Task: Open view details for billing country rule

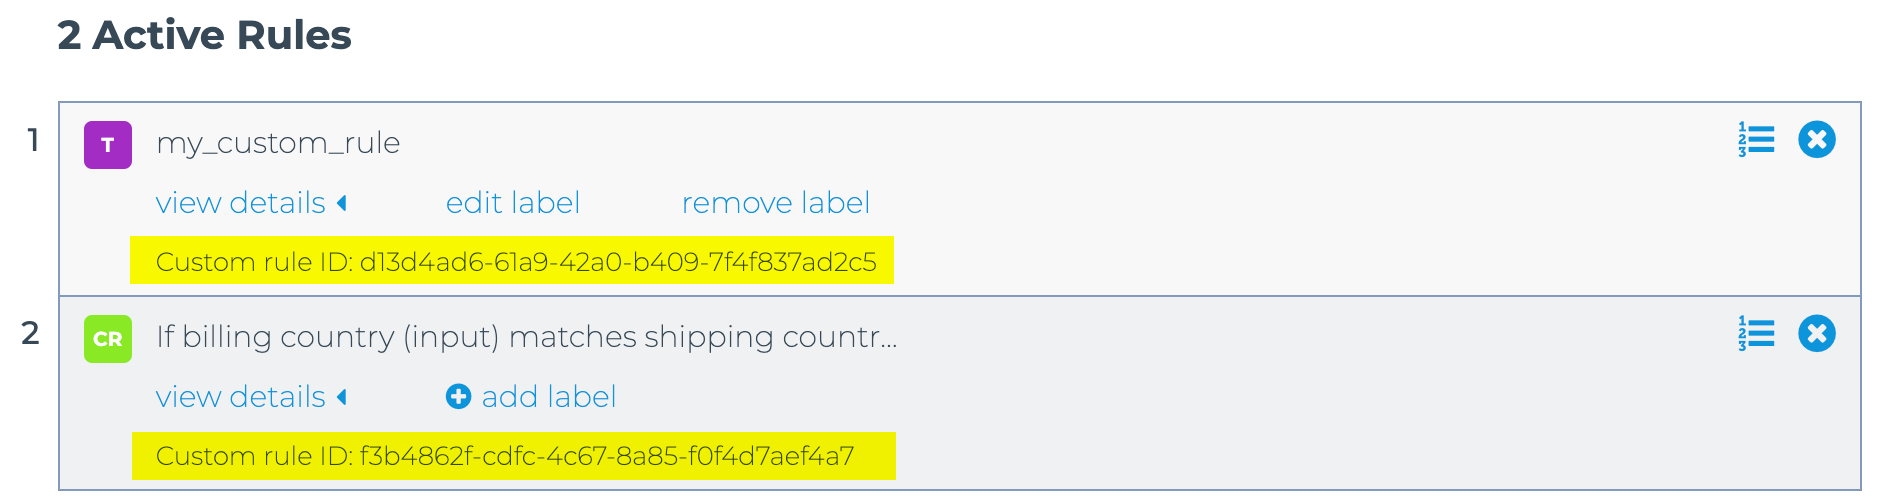Action: coord(241,397)
